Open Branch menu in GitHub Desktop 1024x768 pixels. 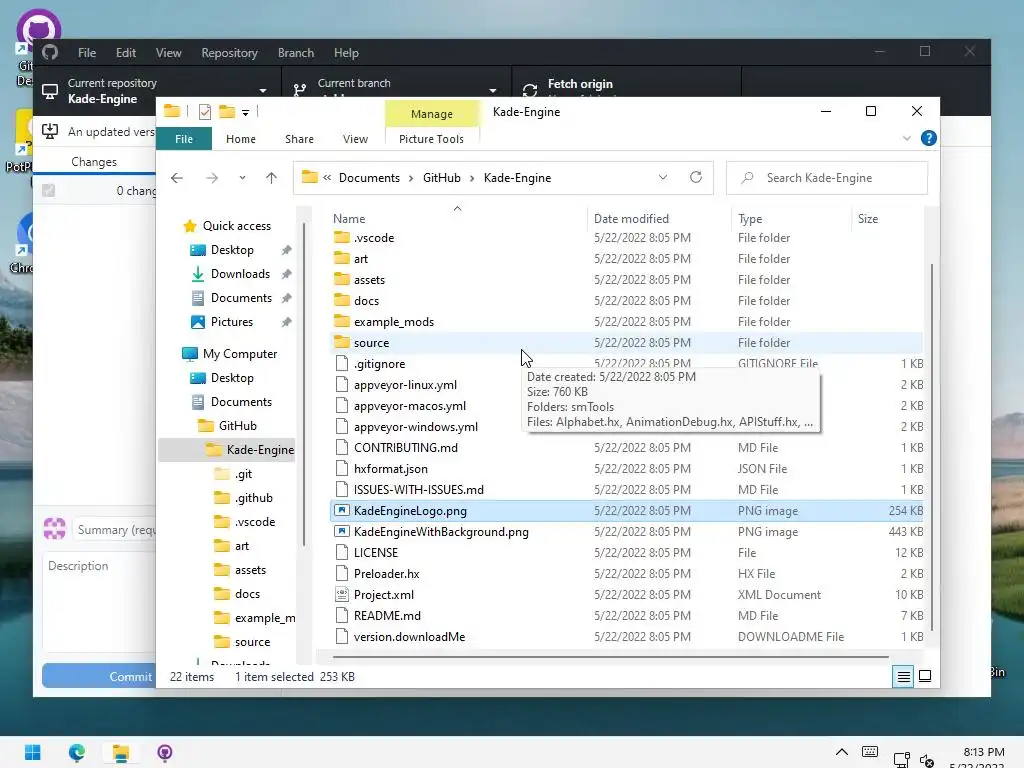coord(296,53)
